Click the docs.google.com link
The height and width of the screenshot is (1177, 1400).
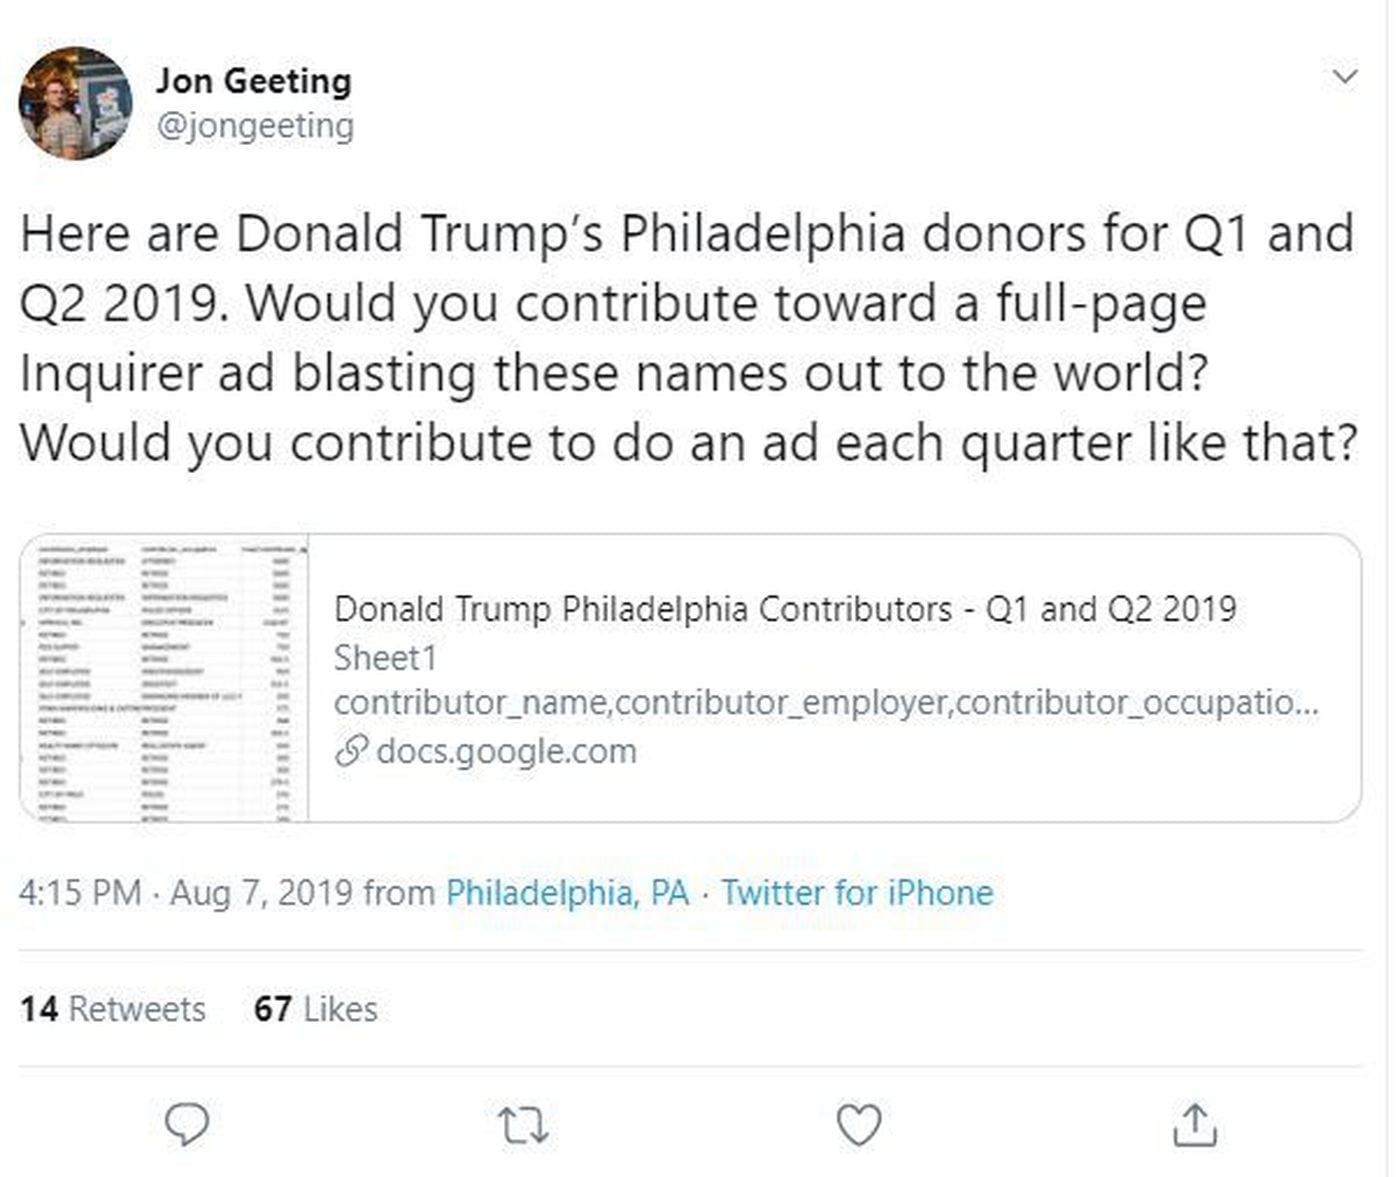coord(506,751)
